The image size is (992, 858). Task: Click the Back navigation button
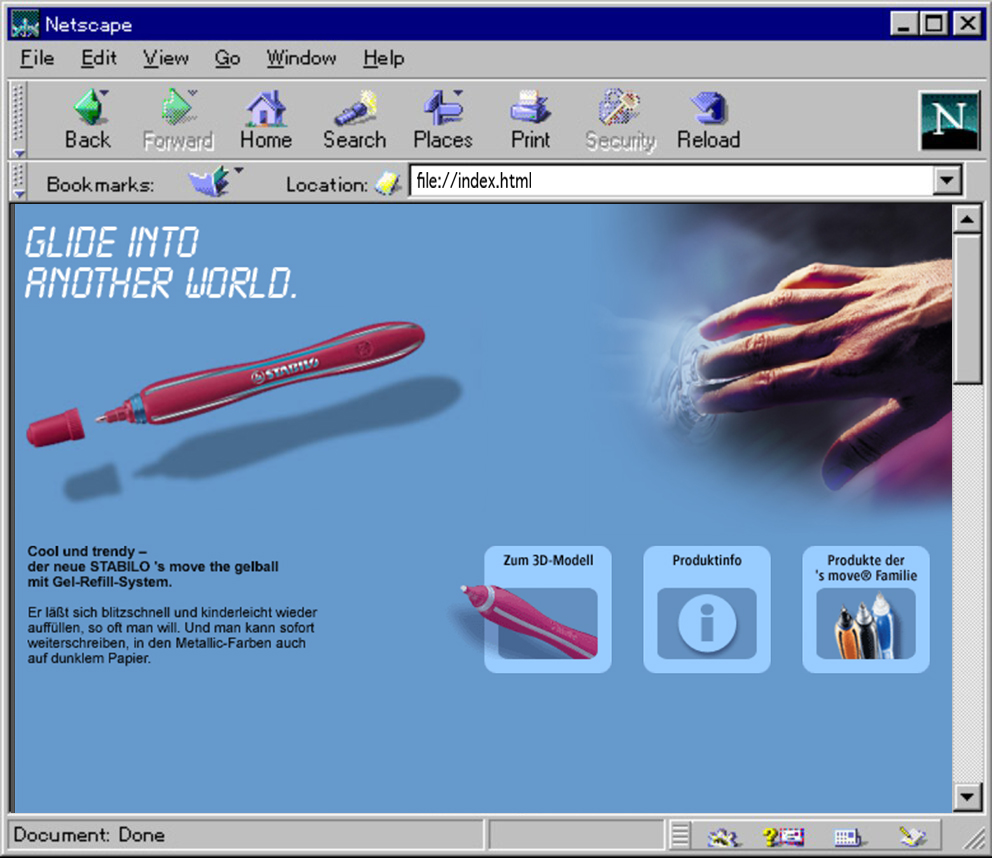tap(88, 119)
